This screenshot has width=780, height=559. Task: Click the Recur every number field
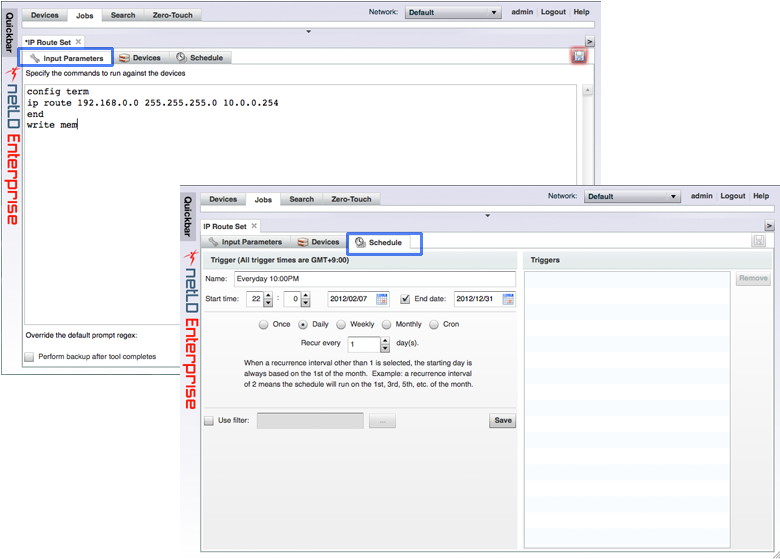364,344
